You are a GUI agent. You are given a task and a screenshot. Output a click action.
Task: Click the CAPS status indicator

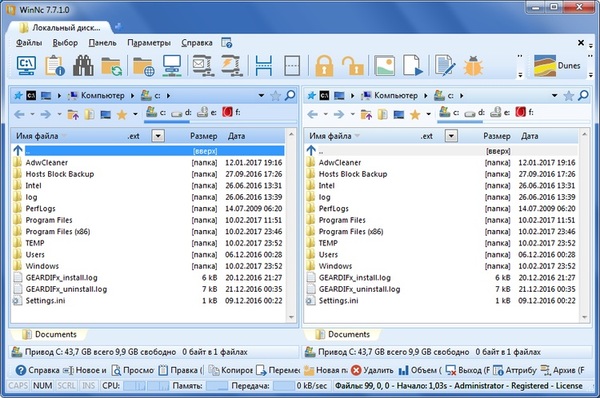[x=18, y=385]
